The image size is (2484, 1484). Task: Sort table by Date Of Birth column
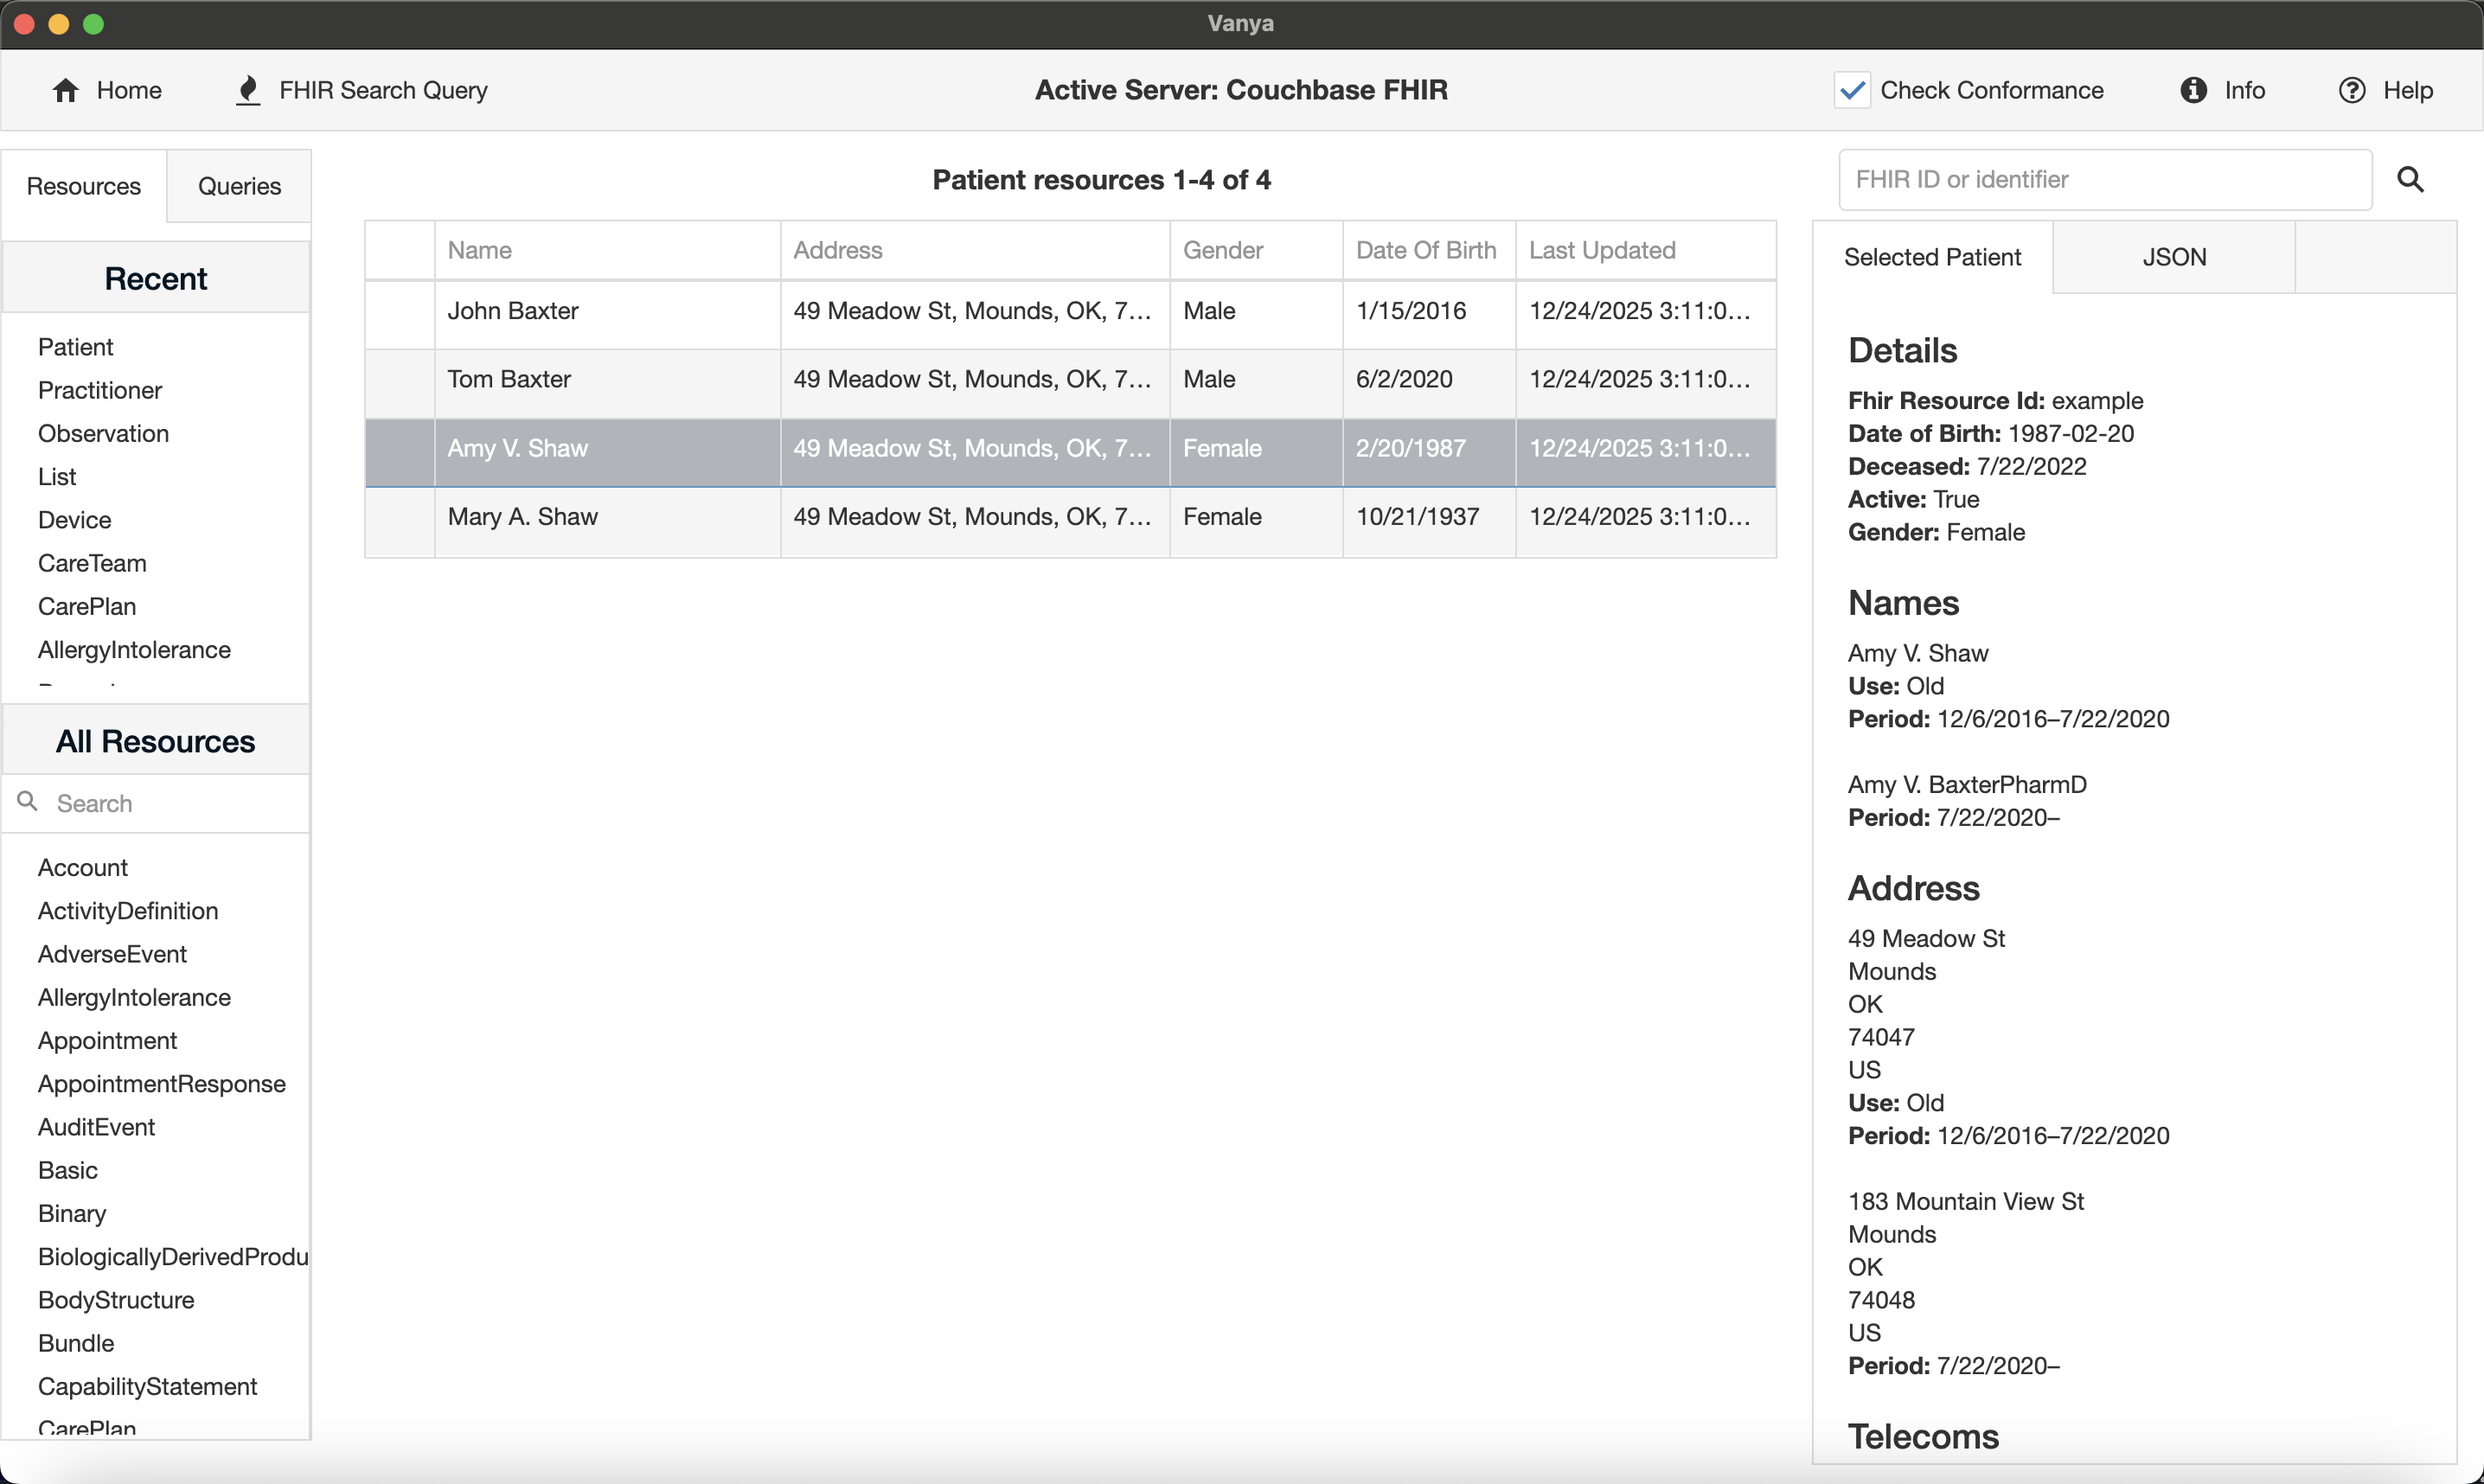tap(1425, 250)
